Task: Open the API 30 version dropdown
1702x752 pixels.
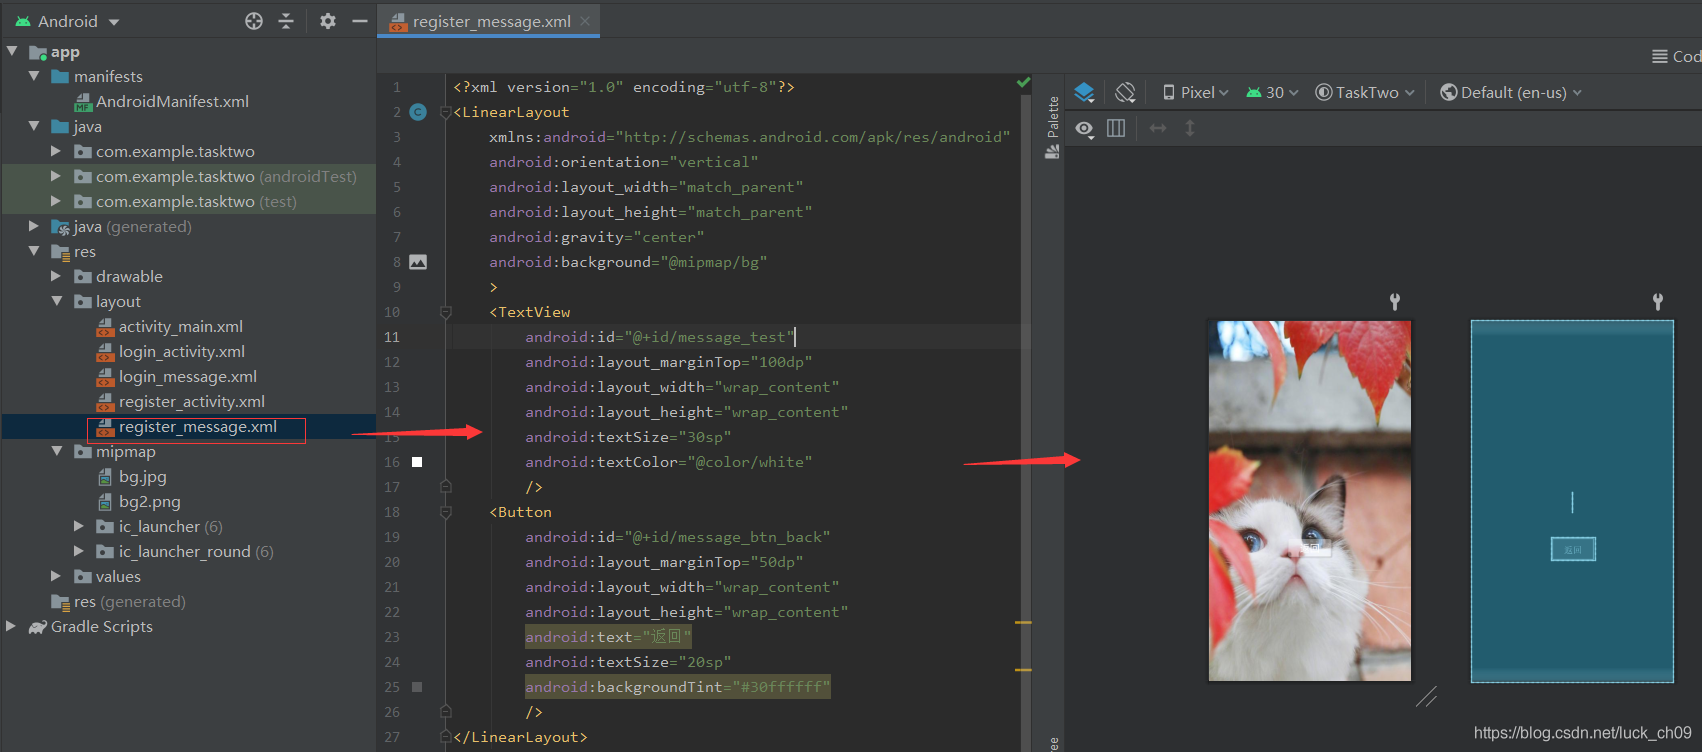Action: pyautogui.click(x=1272, y=92)
